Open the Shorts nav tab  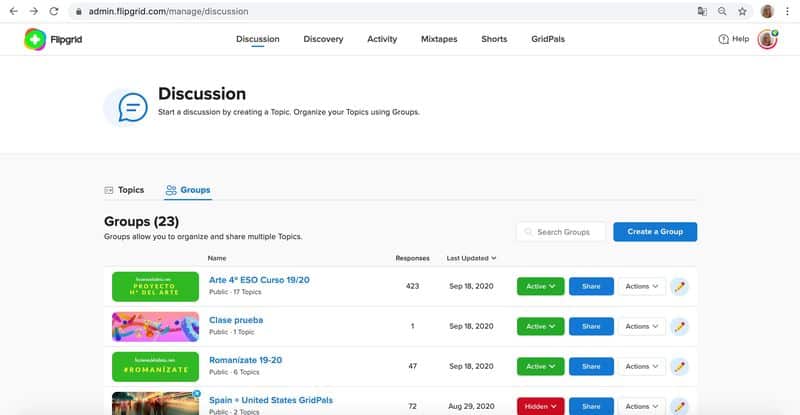[494, 39]
